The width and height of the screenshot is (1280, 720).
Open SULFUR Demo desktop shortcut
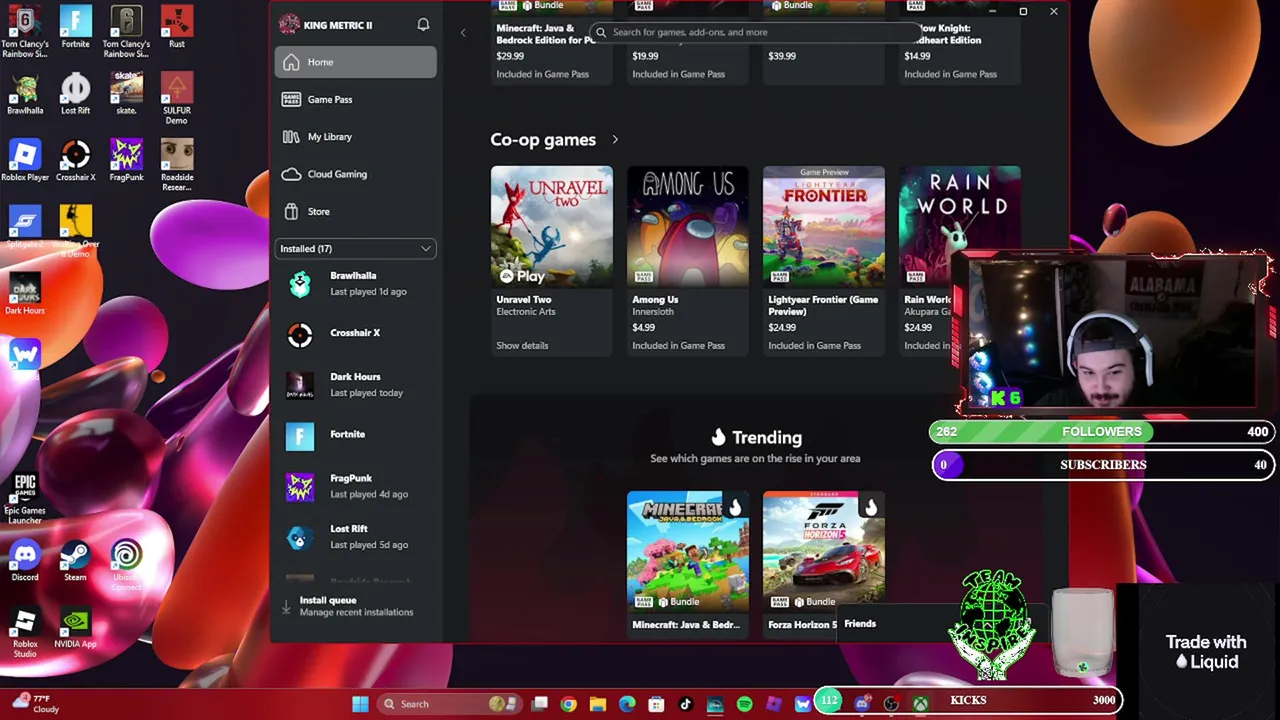click(x=177, y=99)
